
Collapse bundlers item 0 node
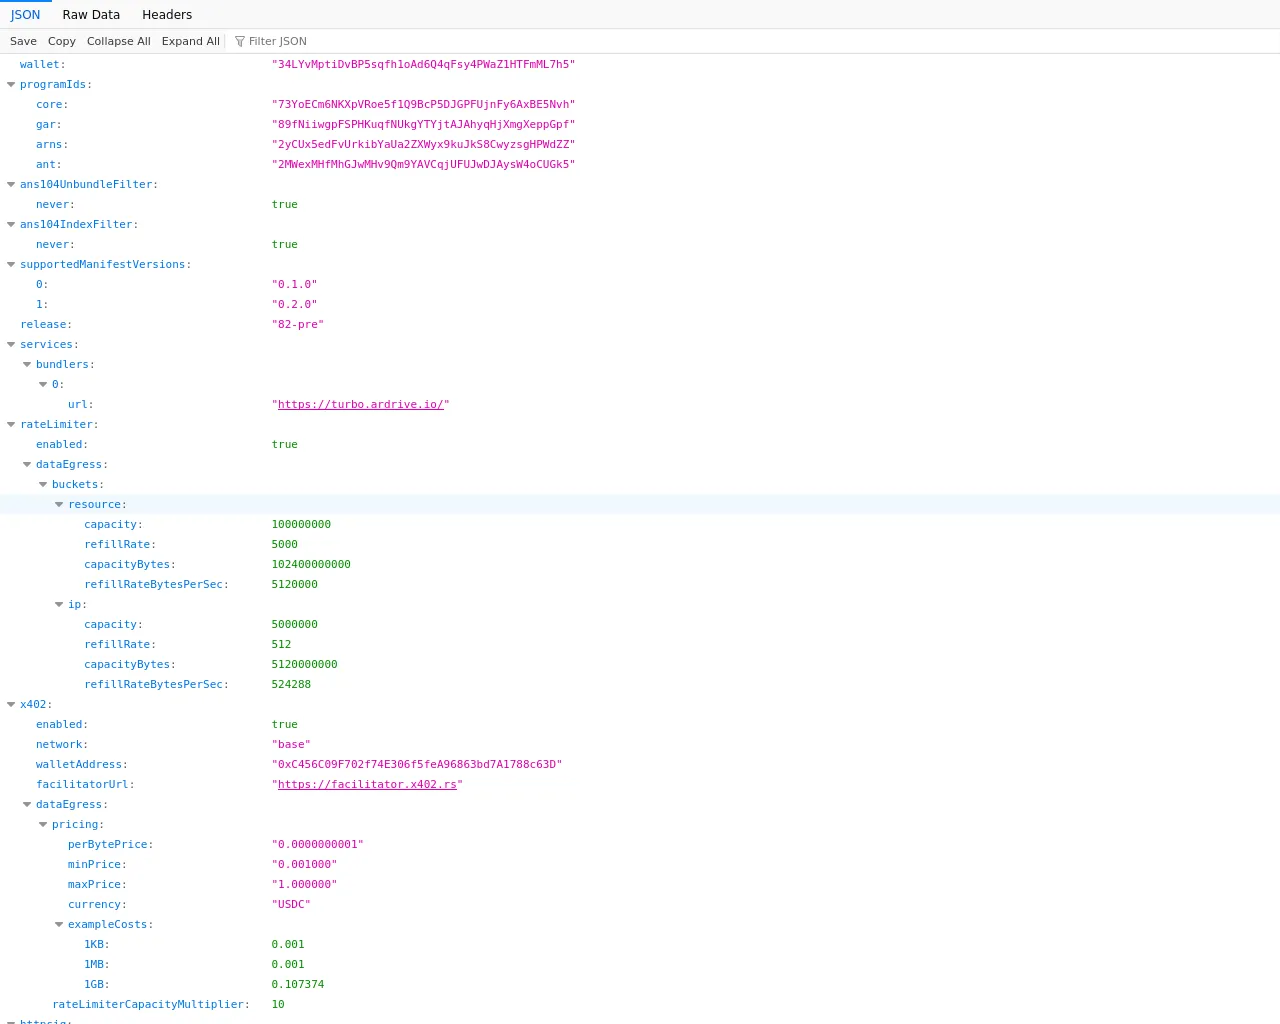pyautogui.click(x=43, y=385)
